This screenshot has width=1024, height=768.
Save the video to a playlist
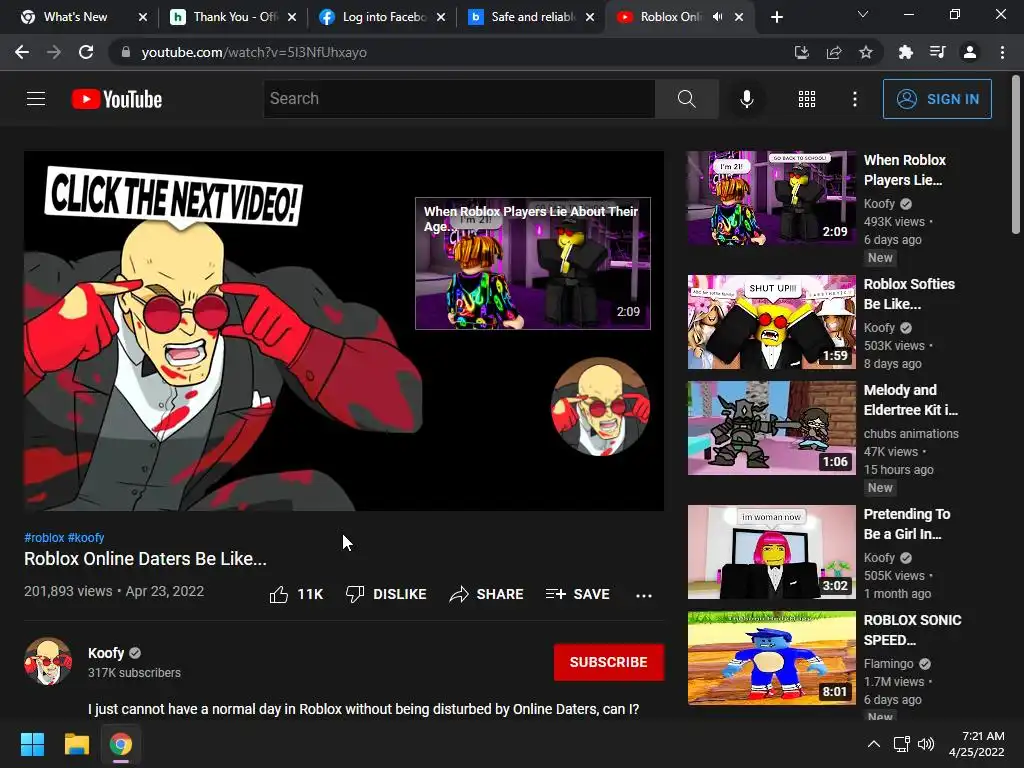tap(577, 594)
